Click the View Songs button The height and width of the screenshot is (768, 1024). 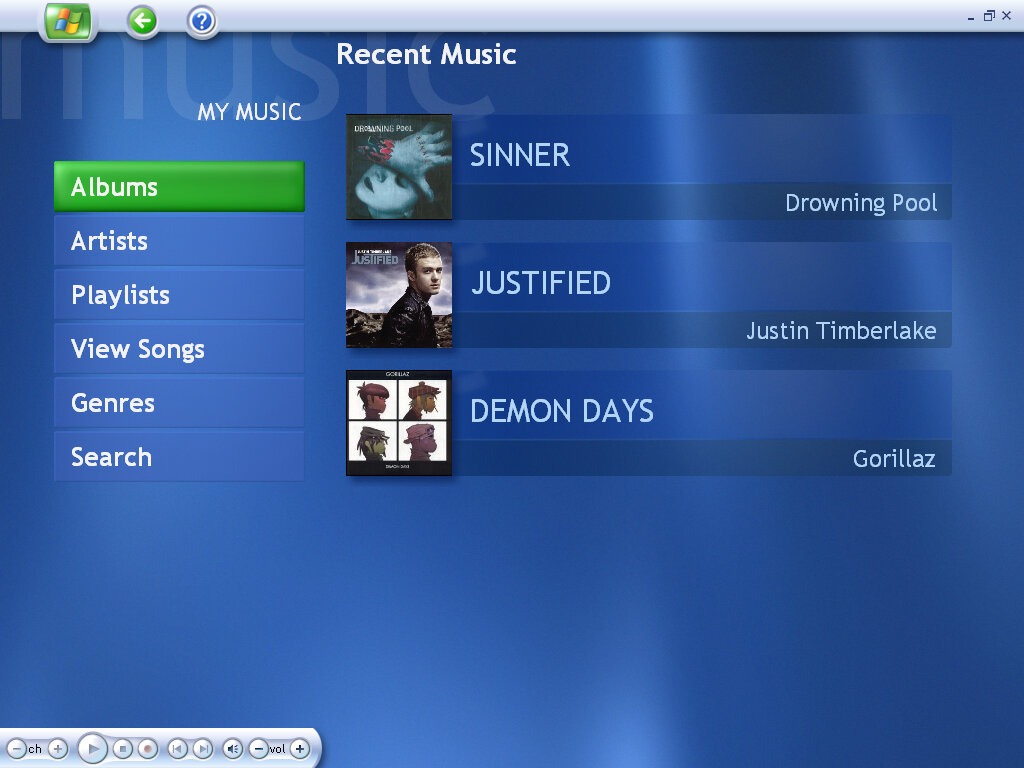pyautogui.click(x=179, y=349)
